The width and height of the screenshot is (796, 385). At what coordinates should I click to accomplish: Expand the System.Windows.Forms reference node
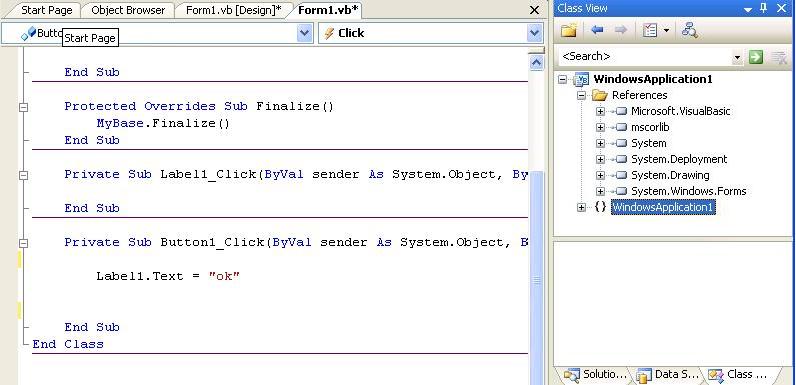tap(601, 191)
